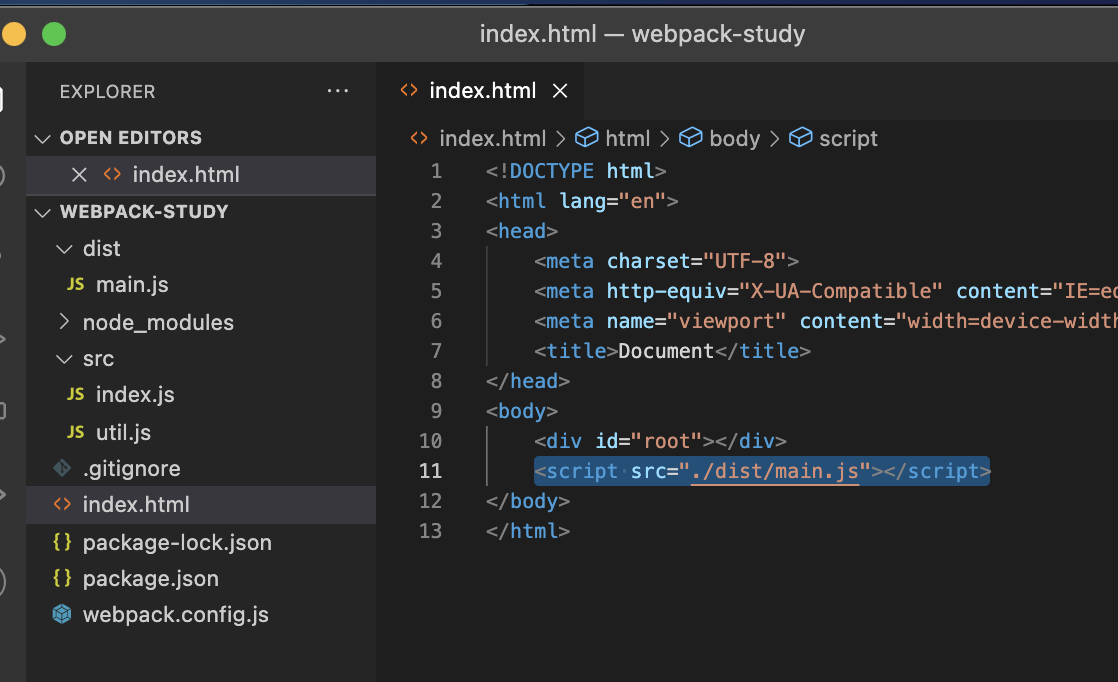The image size is (1118, 682).
Task: Click "X-UA-Compatible" value on line 5
Action: 840,291
